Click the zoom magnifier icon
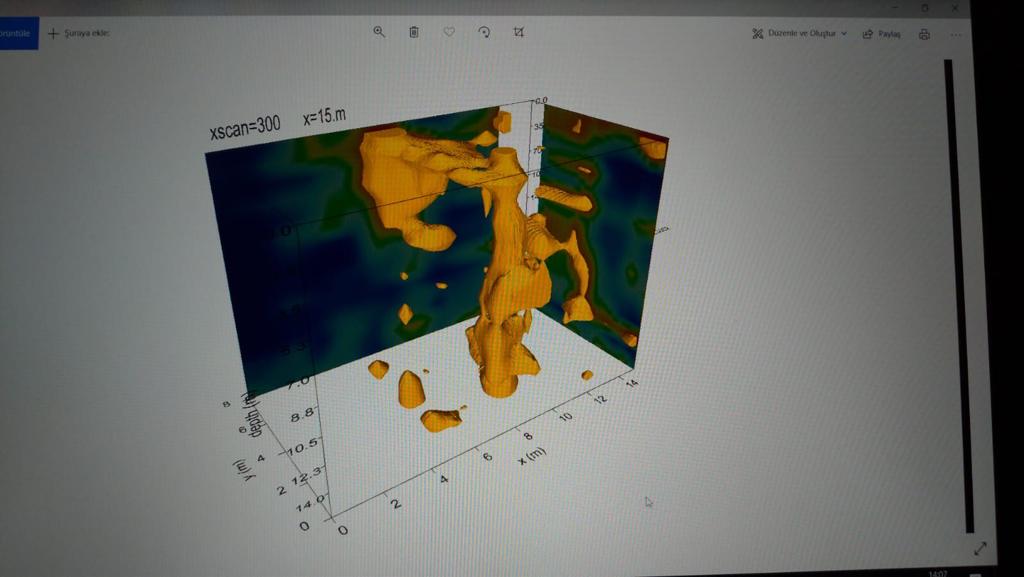 point(379,32)
